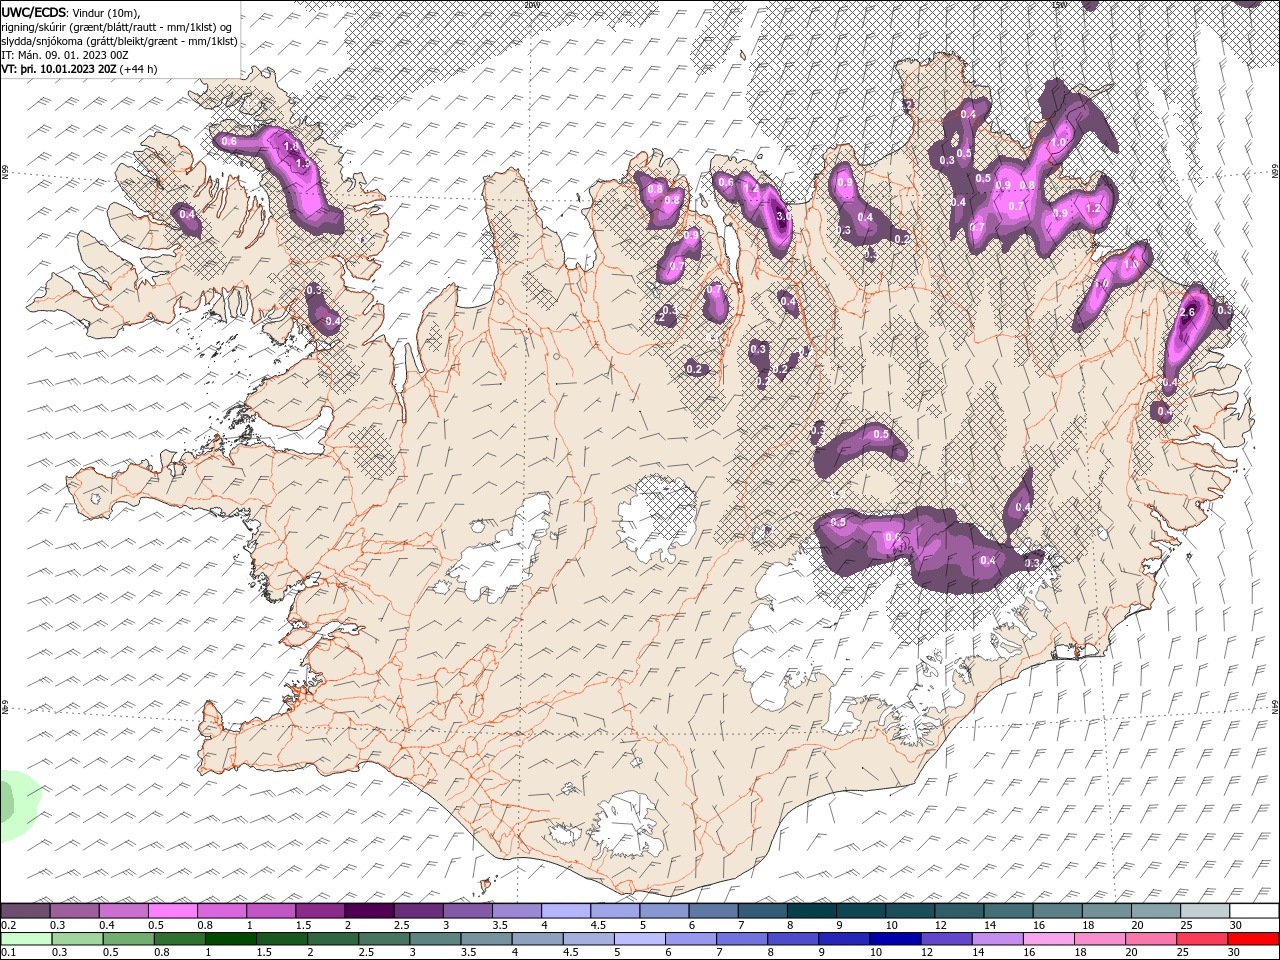
Task: Click the 'VT: þri. 10.01.2023 20Z' valid time
Action: pos(59,69)
